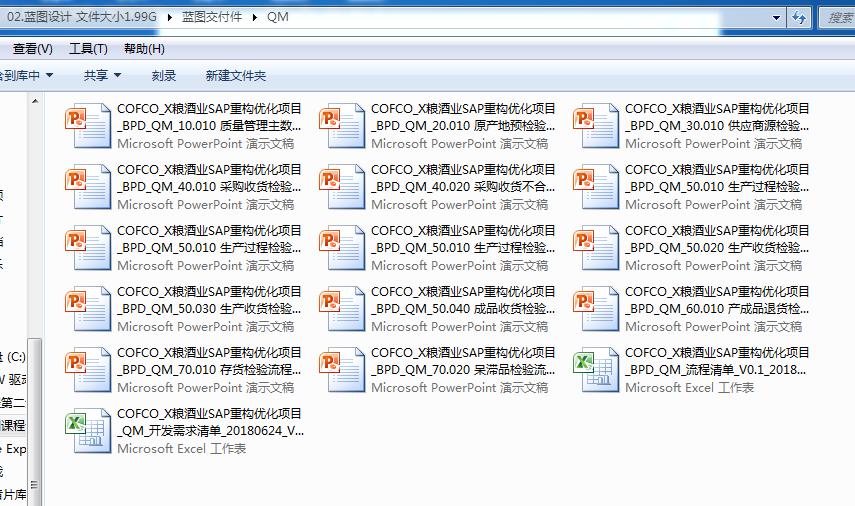Select file name BPD_QM_流程清单_V0.1_2018

tap(717, 362)
